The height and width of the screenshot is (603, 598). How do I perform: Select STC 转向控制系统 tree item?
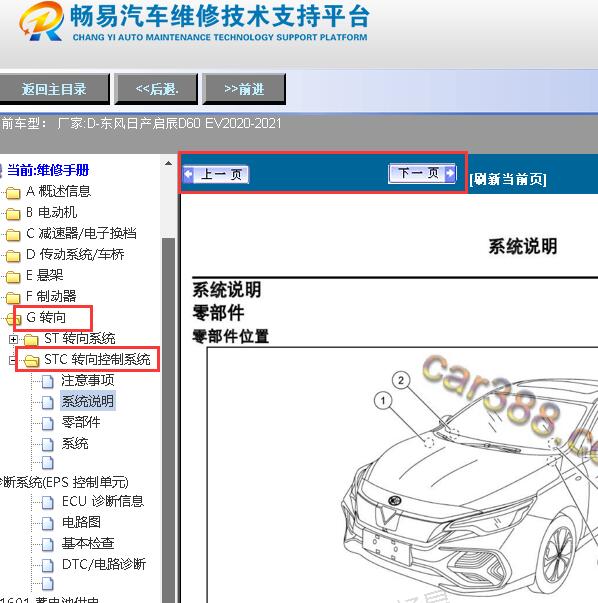point(97,359)
